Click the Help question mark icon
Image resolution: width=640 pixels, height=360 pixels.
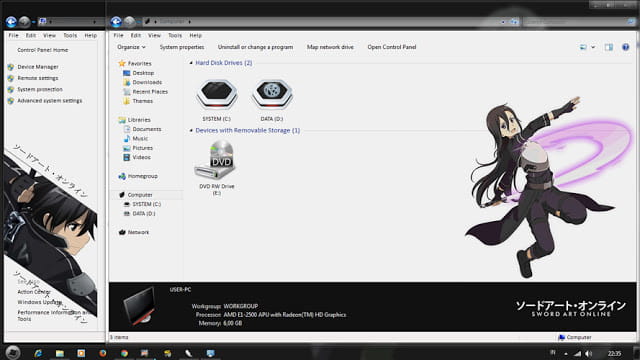(x=625, y=47)
